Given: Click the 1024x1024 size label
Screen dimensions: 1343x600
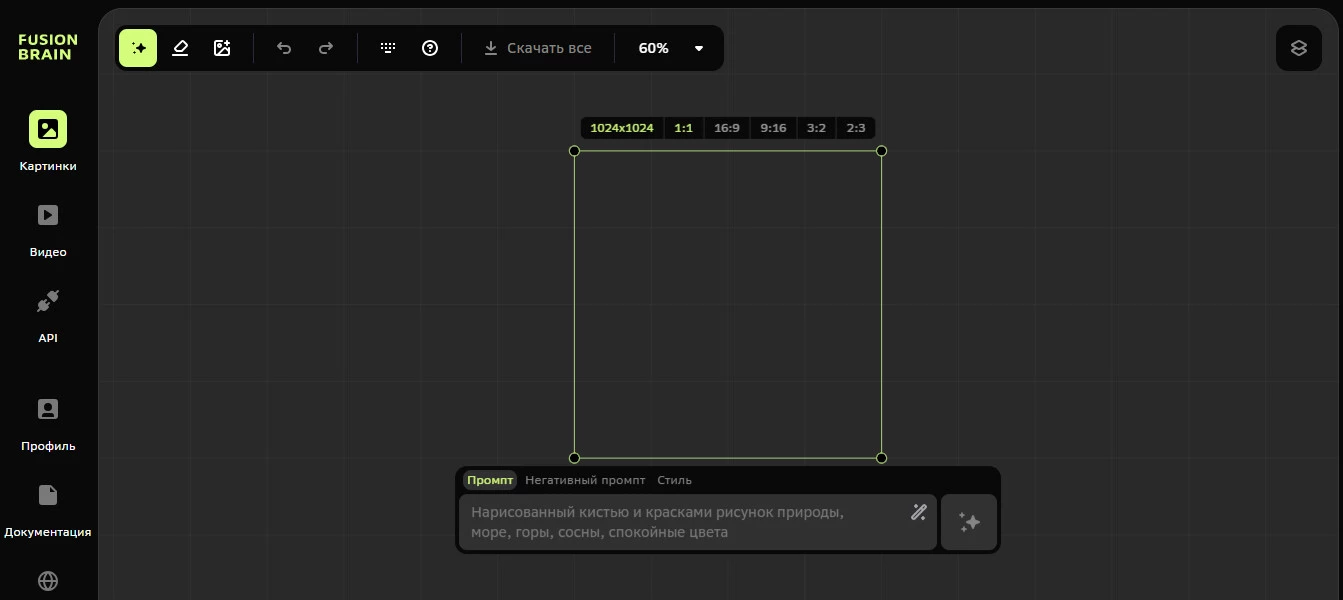Looking at the screenshot, I should tap(622, 128).
